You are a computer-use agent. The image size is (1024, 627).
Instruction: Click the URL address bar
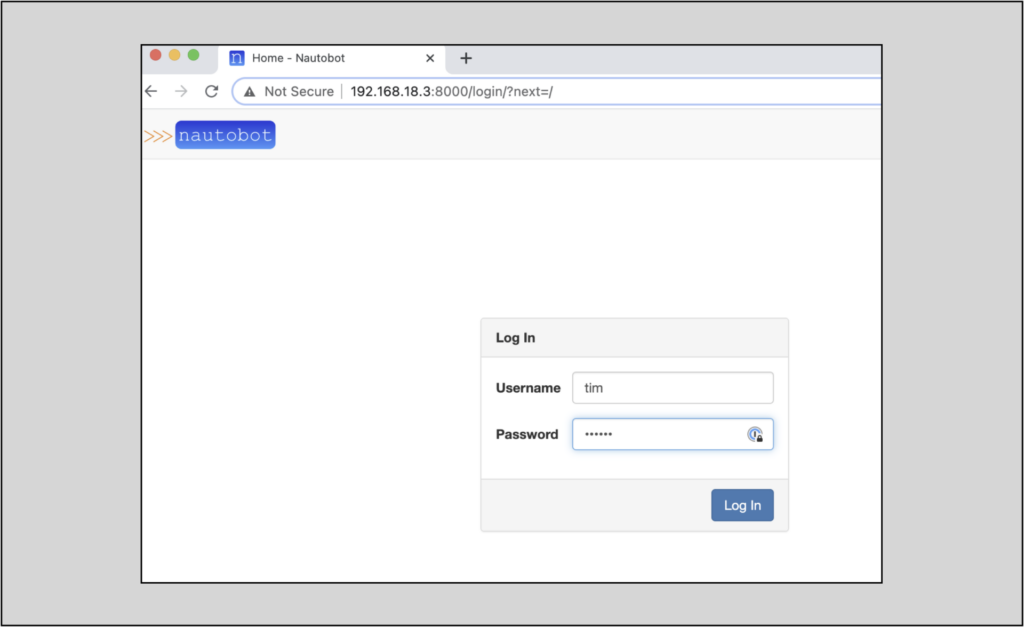coord(556,91)
